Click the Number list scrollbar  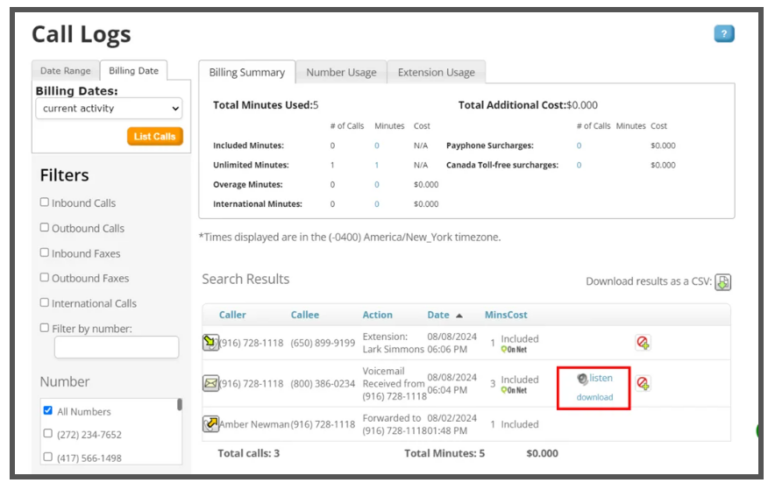180,405
